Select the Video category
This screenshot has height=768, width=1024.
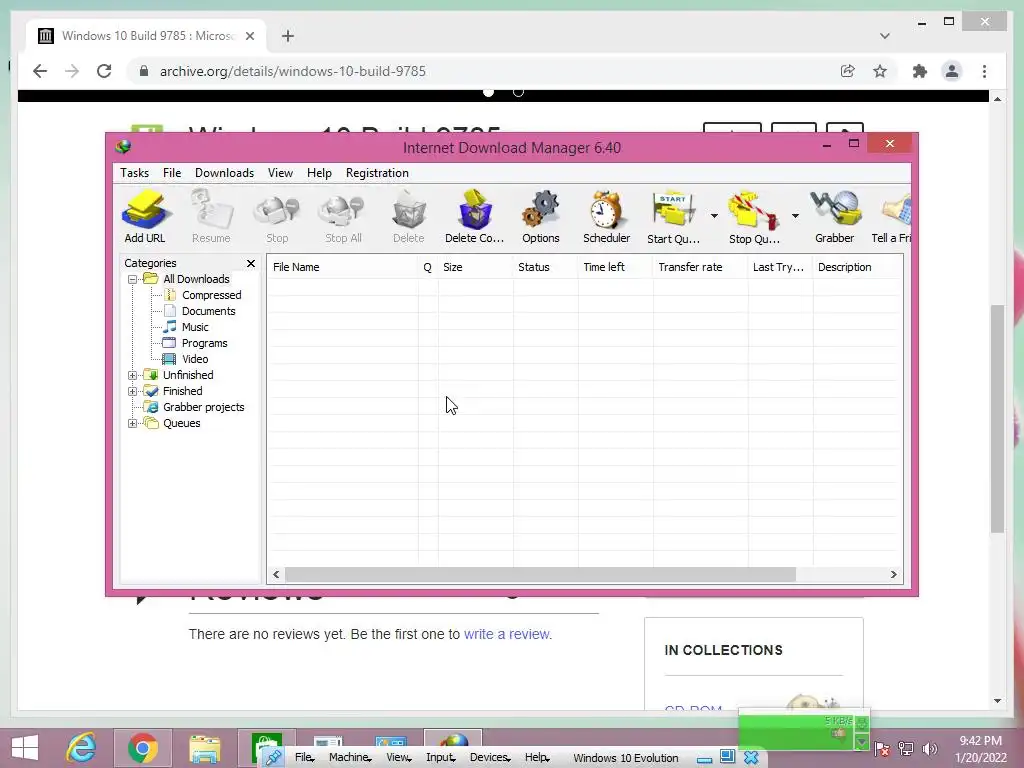point(195,359)
